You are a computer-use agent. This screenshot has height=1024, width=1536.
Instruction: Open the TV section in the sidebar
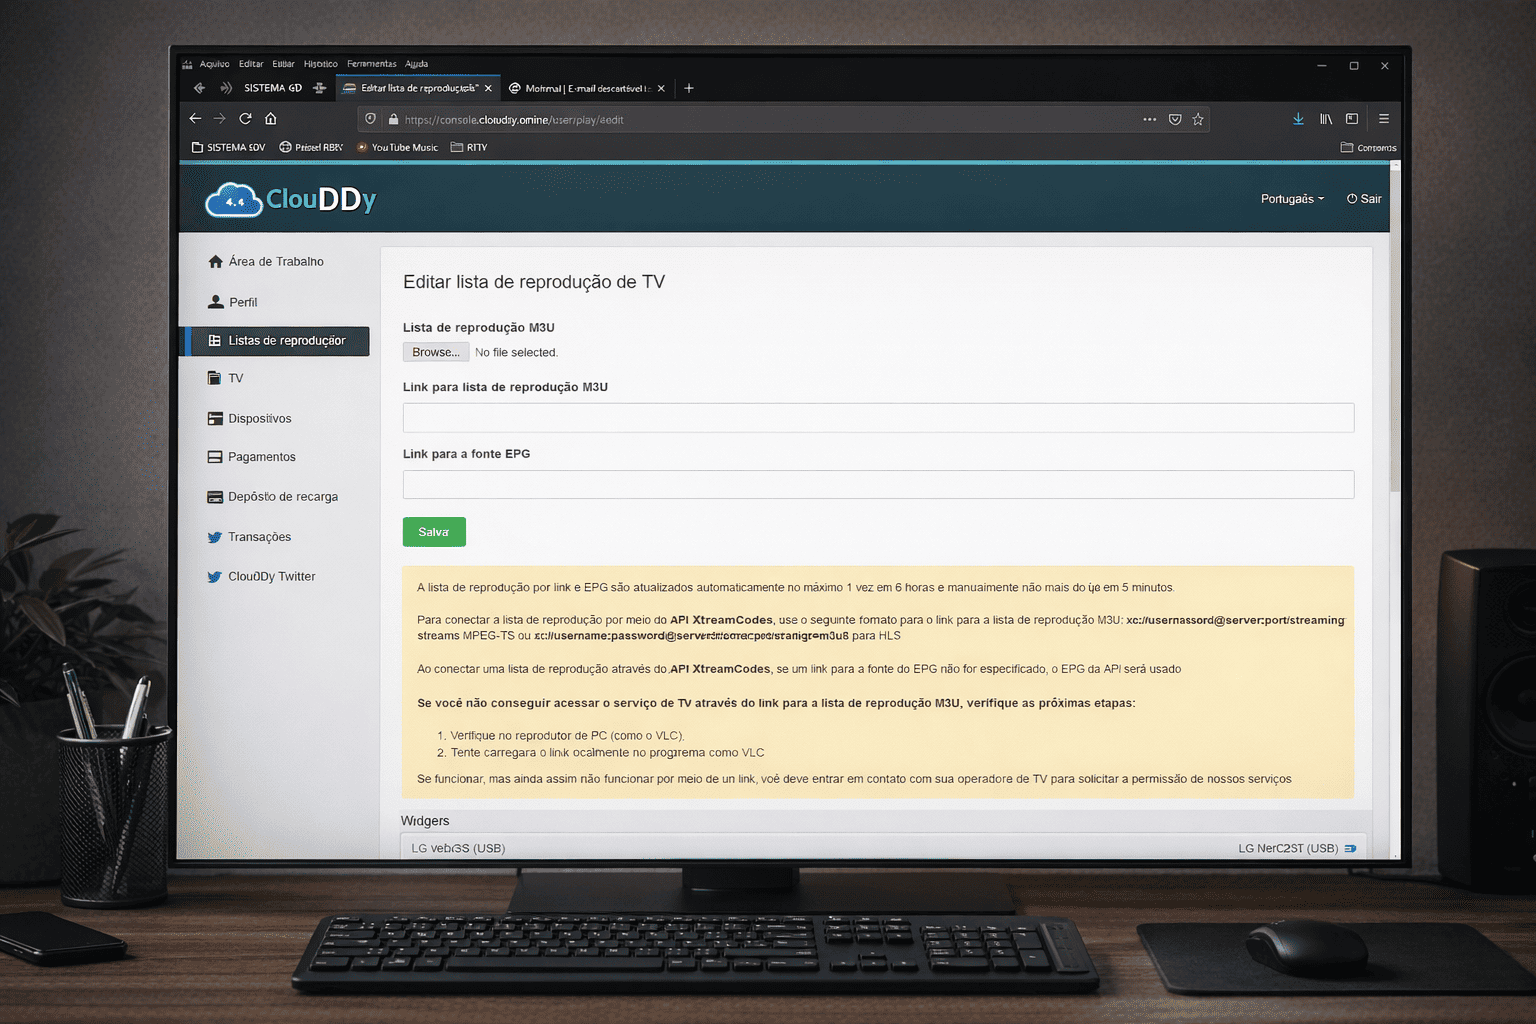[236, 378]
